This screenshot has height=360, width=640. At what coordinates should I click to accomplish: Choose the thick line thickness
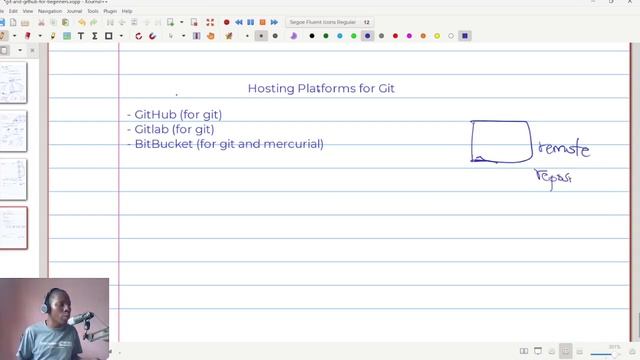point(275,36)
